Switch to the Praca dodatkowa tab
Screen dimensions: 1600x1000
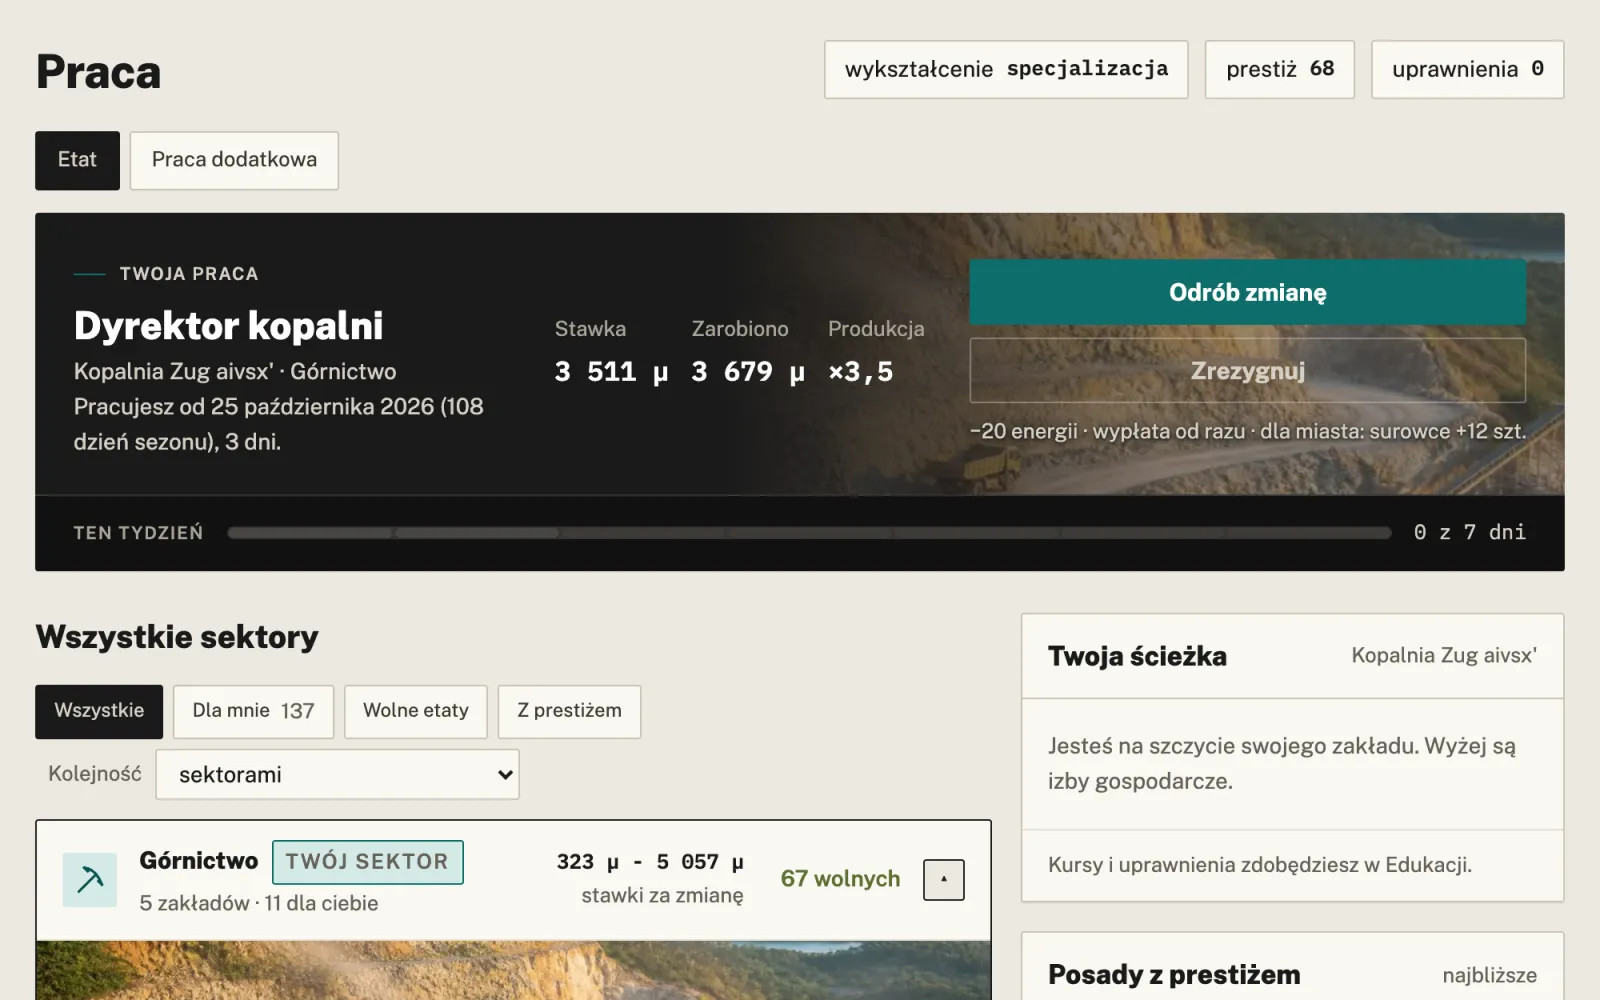234,160
